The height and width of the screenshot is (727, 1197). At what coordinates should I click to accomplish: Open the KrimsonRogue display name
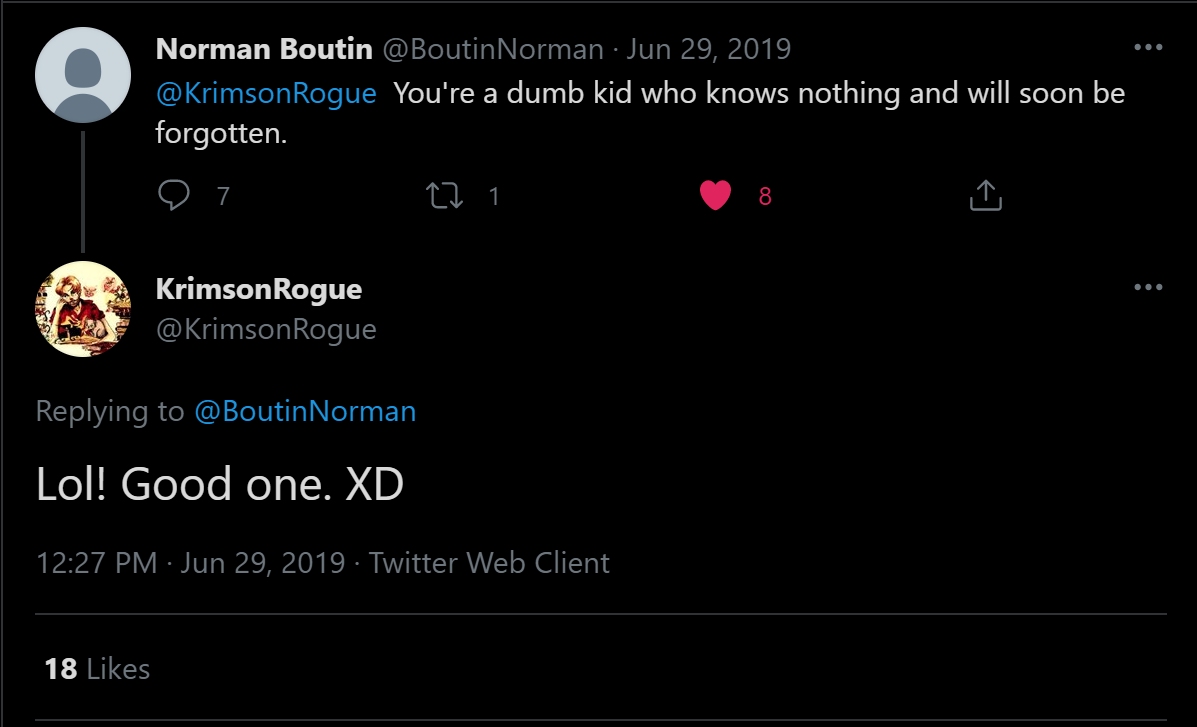(259, 289)
